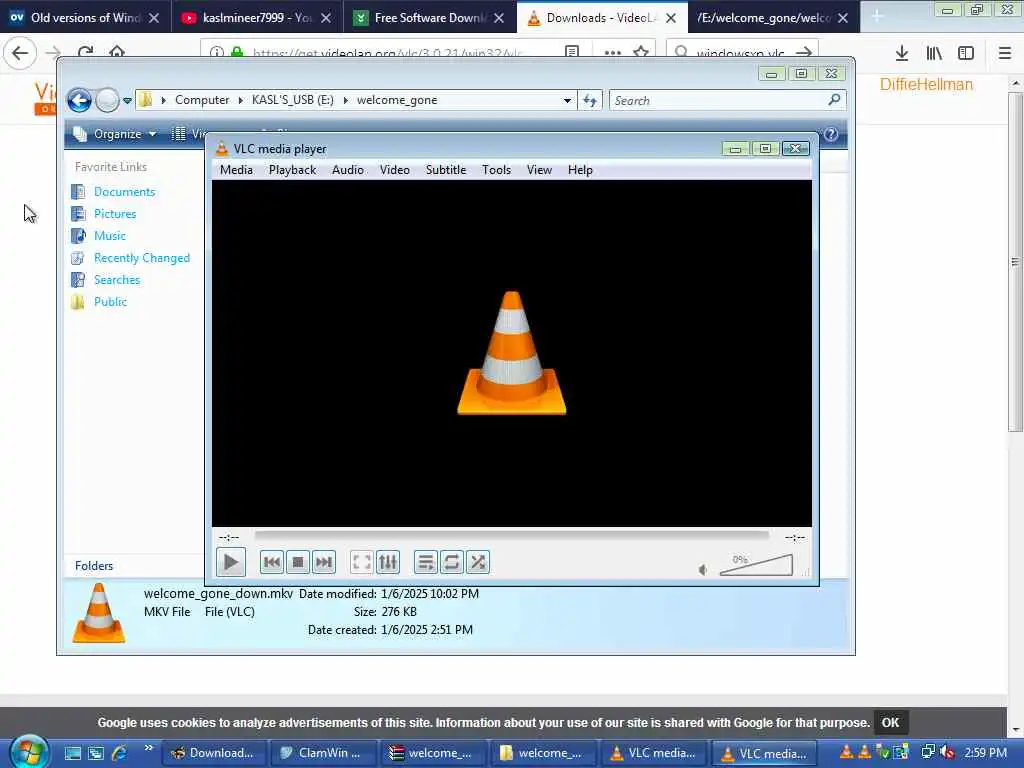Start playback with the VLC Play button
1024x768 pixels.
point(231,562)
